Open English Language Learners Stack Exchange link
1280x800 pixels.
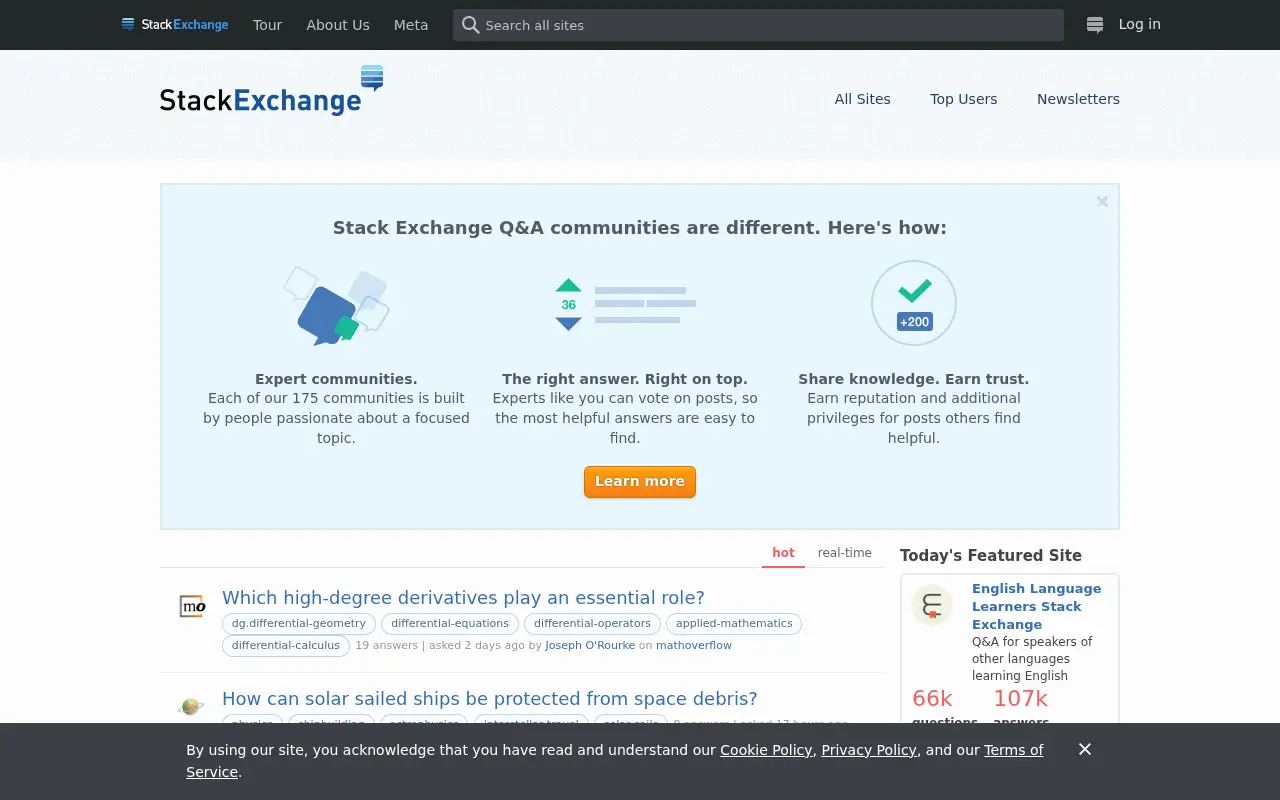1037,606
